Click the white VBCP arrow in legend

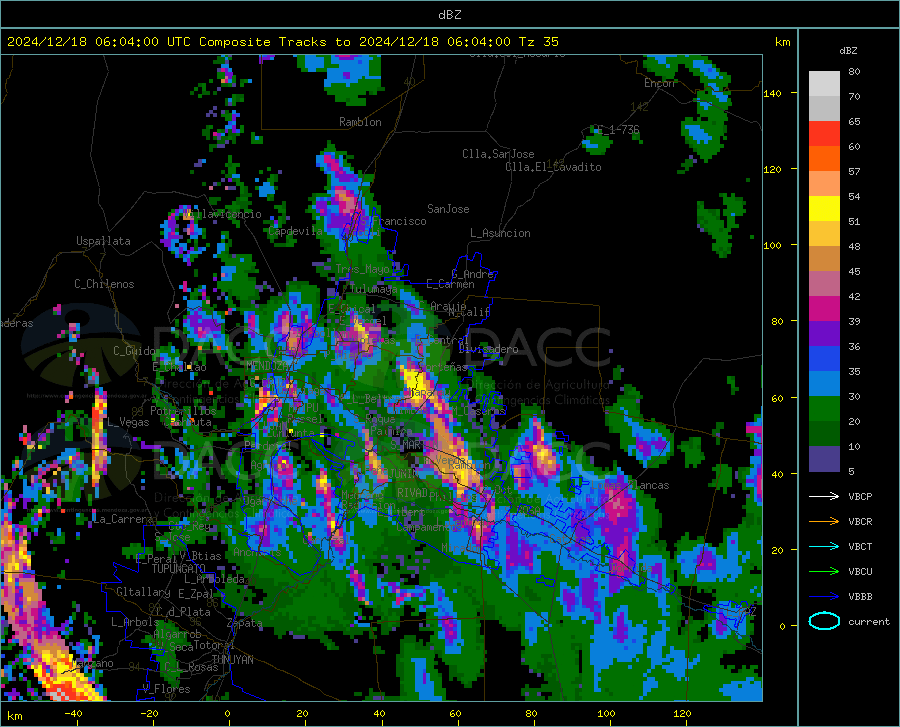[824, 496]
